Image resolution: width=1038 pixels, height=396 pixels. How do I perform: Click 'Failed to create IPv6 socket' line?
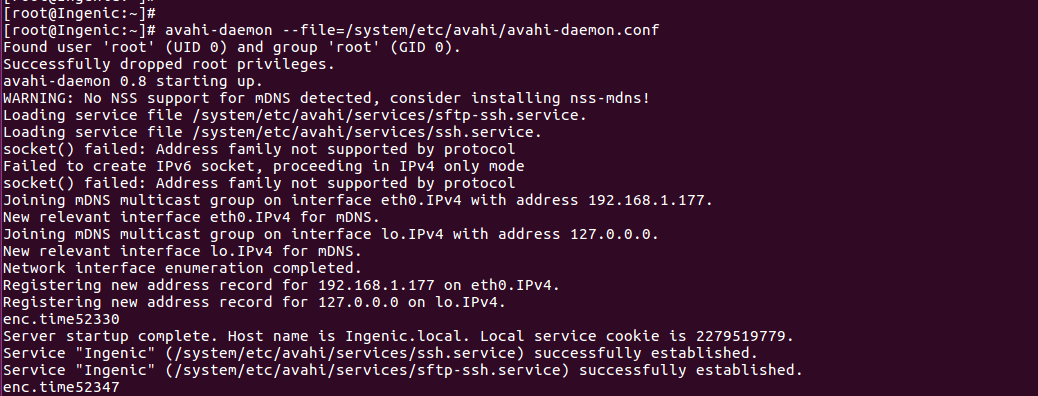263,166
